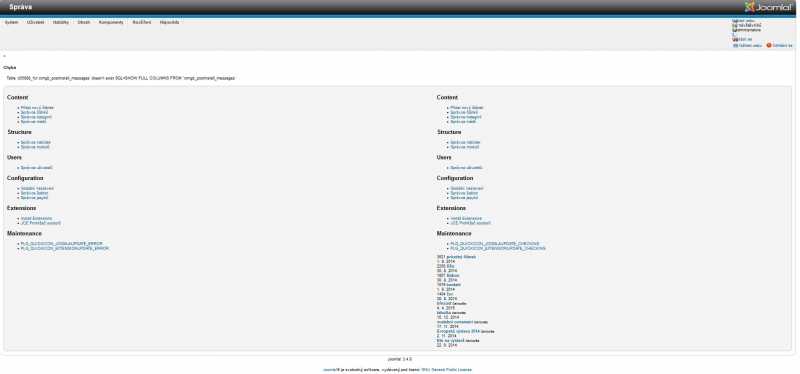Screen dimensions: 800x374
Task: Open the Rozšíření menu
Action: (142, 22)
